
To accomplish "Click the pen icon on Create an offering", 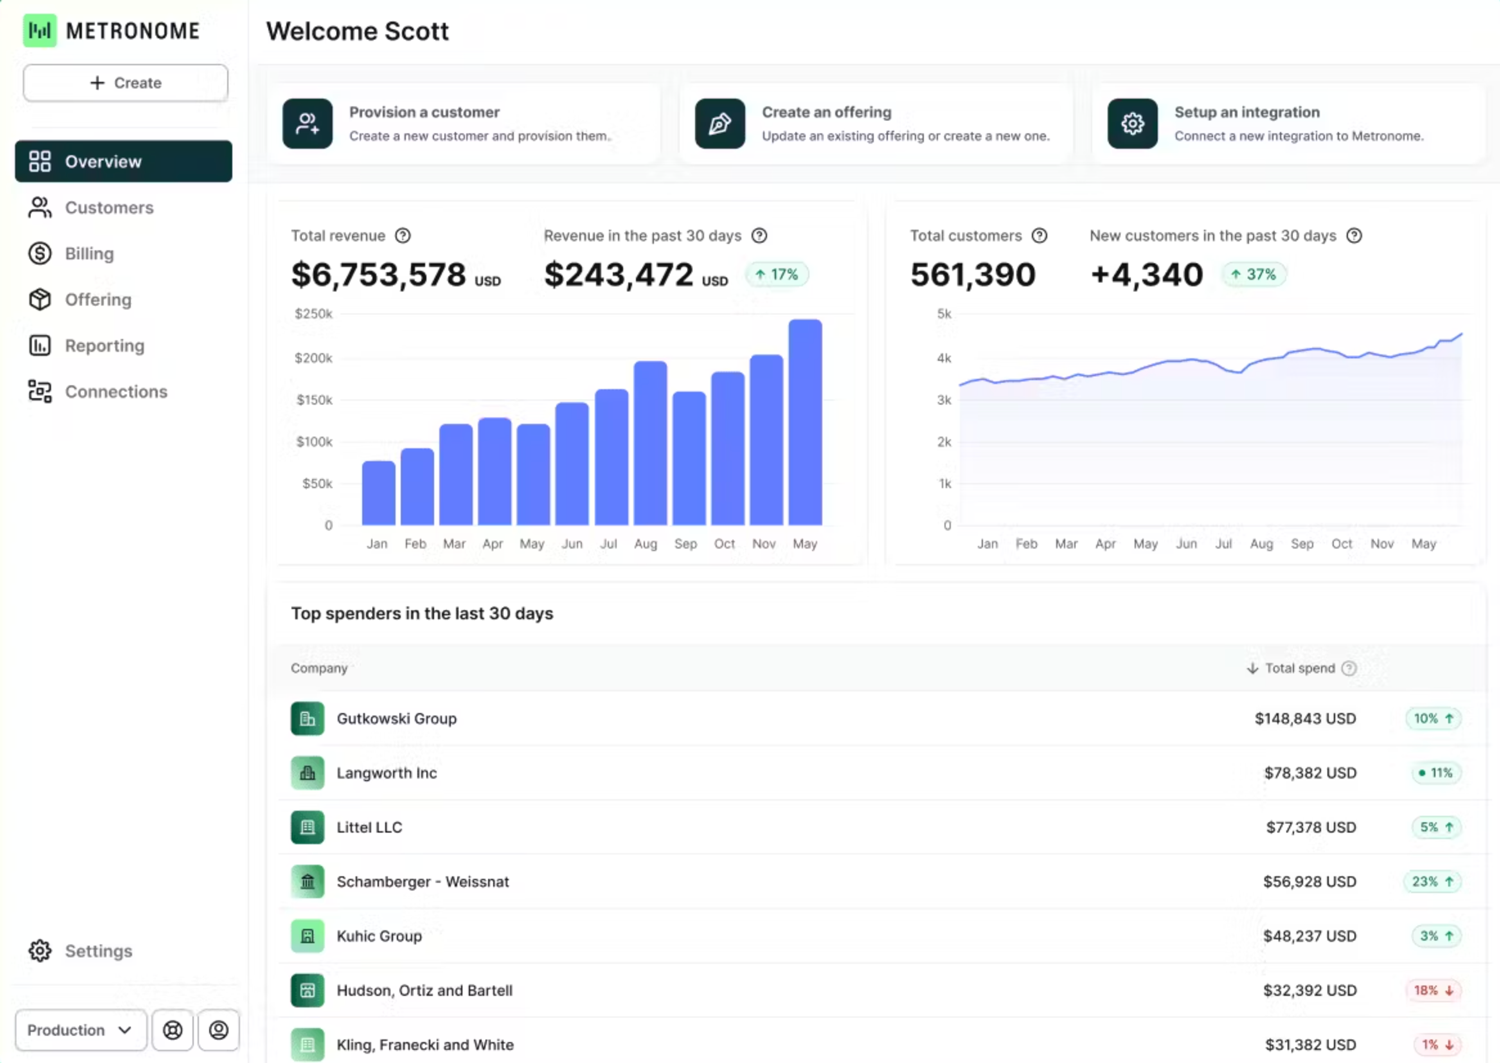I will pos(719,123).
